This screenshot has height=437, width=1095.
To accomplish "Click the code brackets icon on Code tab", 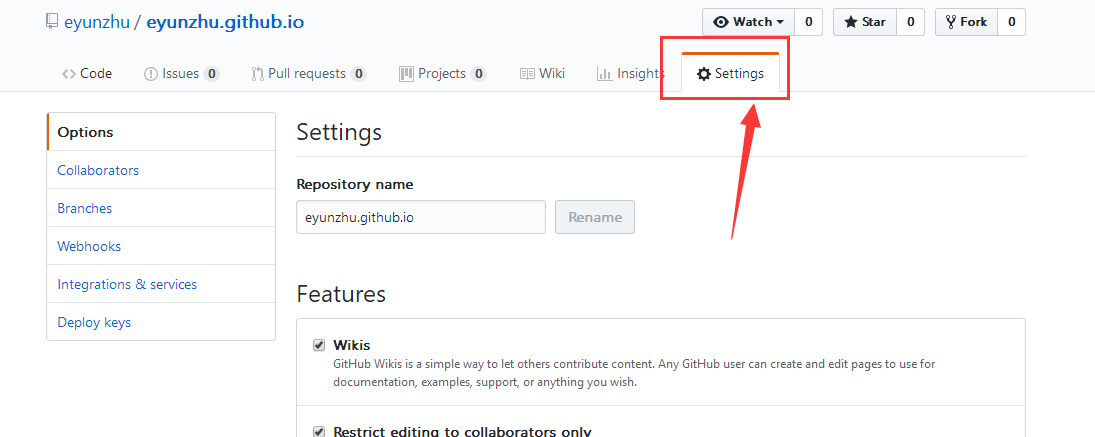I will [x=68, y=74].
